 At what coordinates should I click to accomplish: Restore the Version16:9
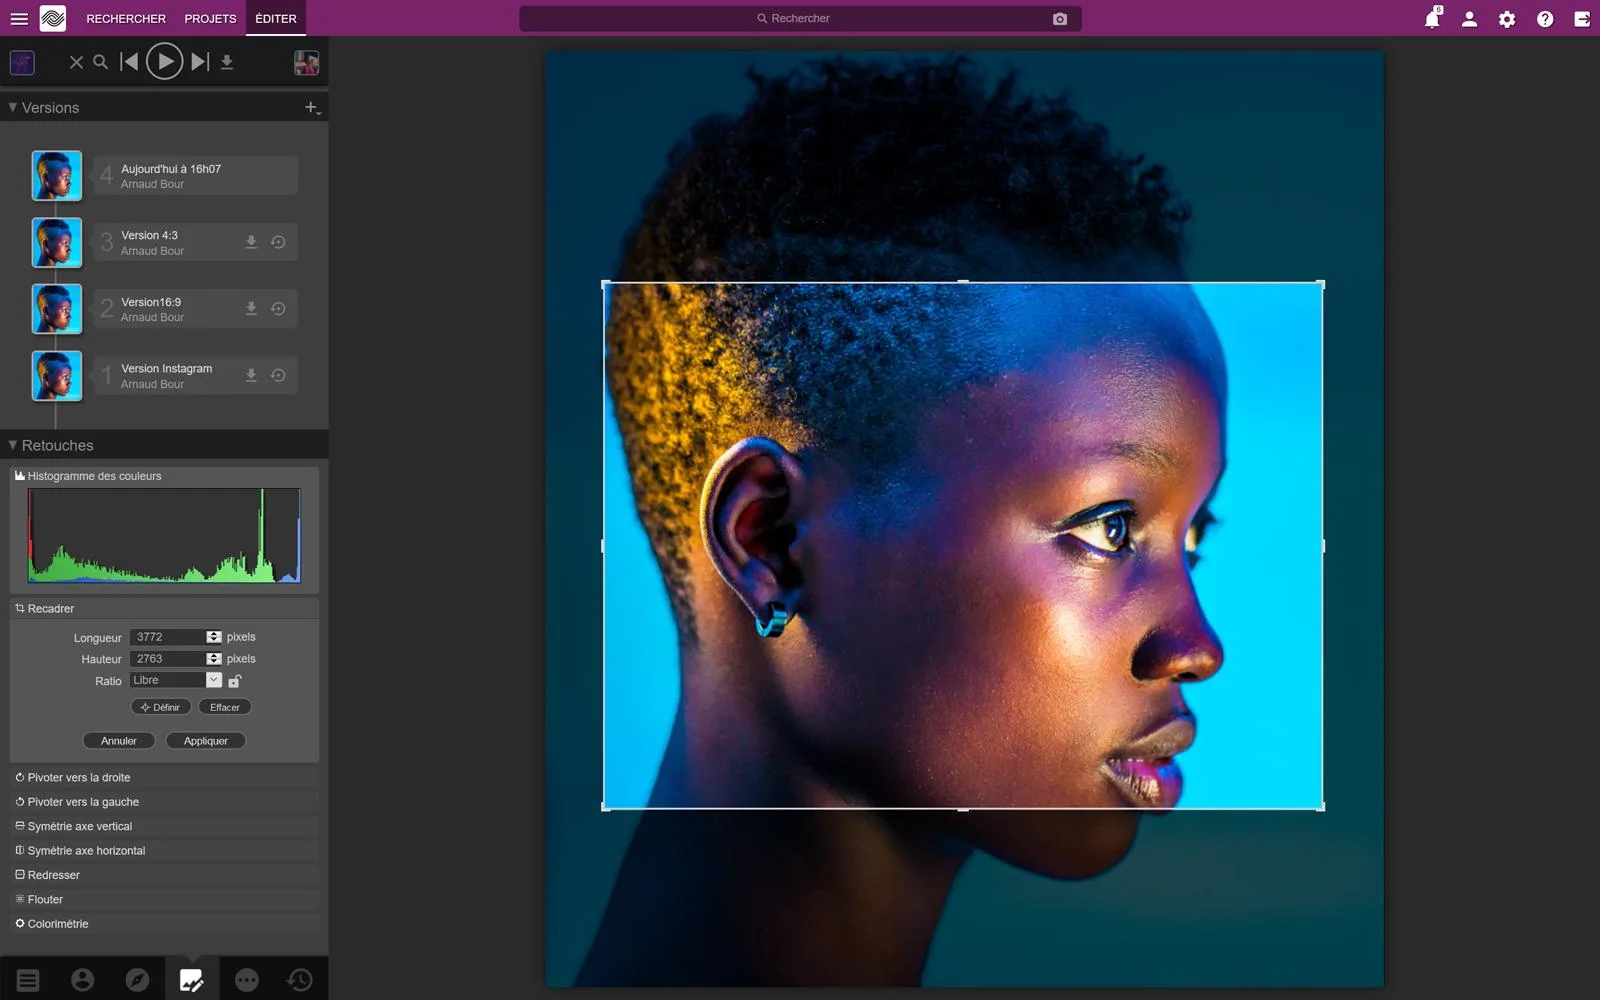[278, 309]
